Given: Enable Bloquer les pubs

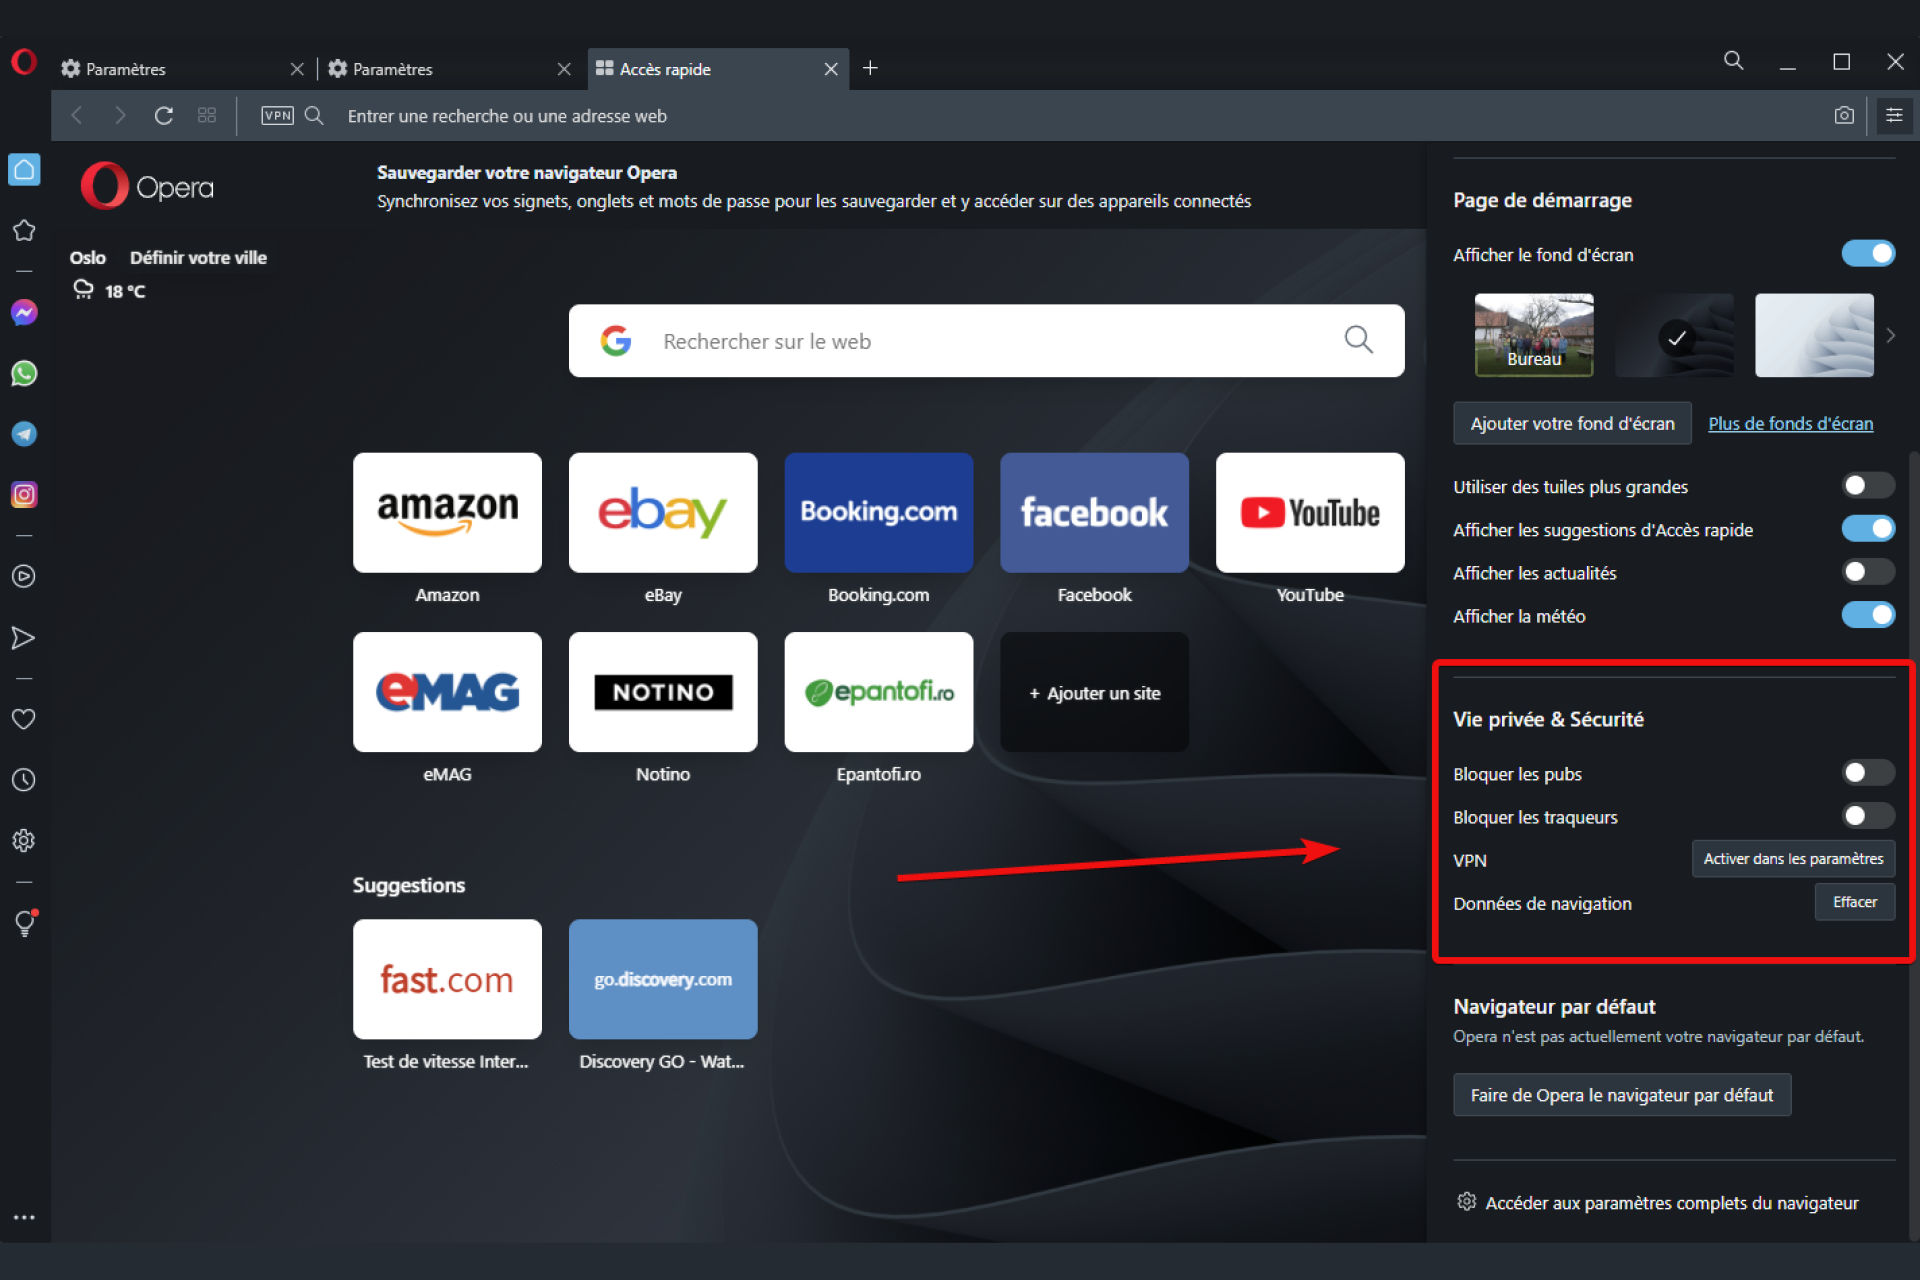Looking at the screenshot, I should [x=1868, y=773].
